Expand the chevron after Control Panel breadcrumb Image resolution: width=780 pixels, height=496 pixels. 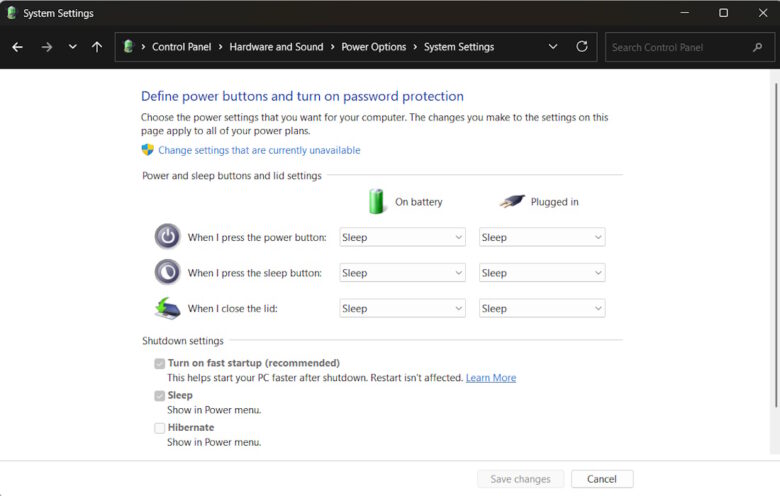click(220, 47)
